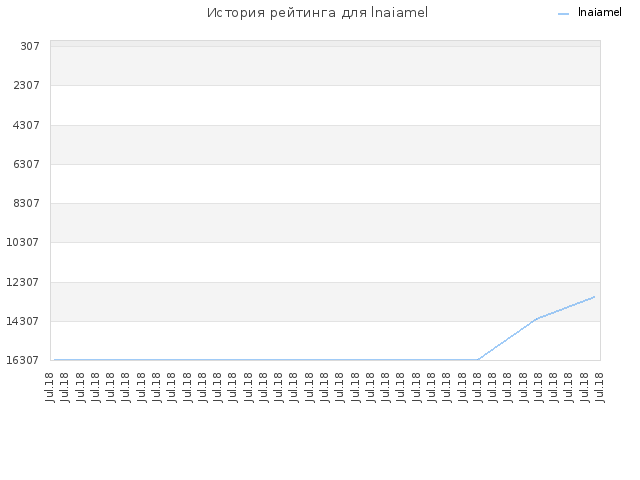
Task: Click the 16307 y-axis label
Action: point(23,360)
